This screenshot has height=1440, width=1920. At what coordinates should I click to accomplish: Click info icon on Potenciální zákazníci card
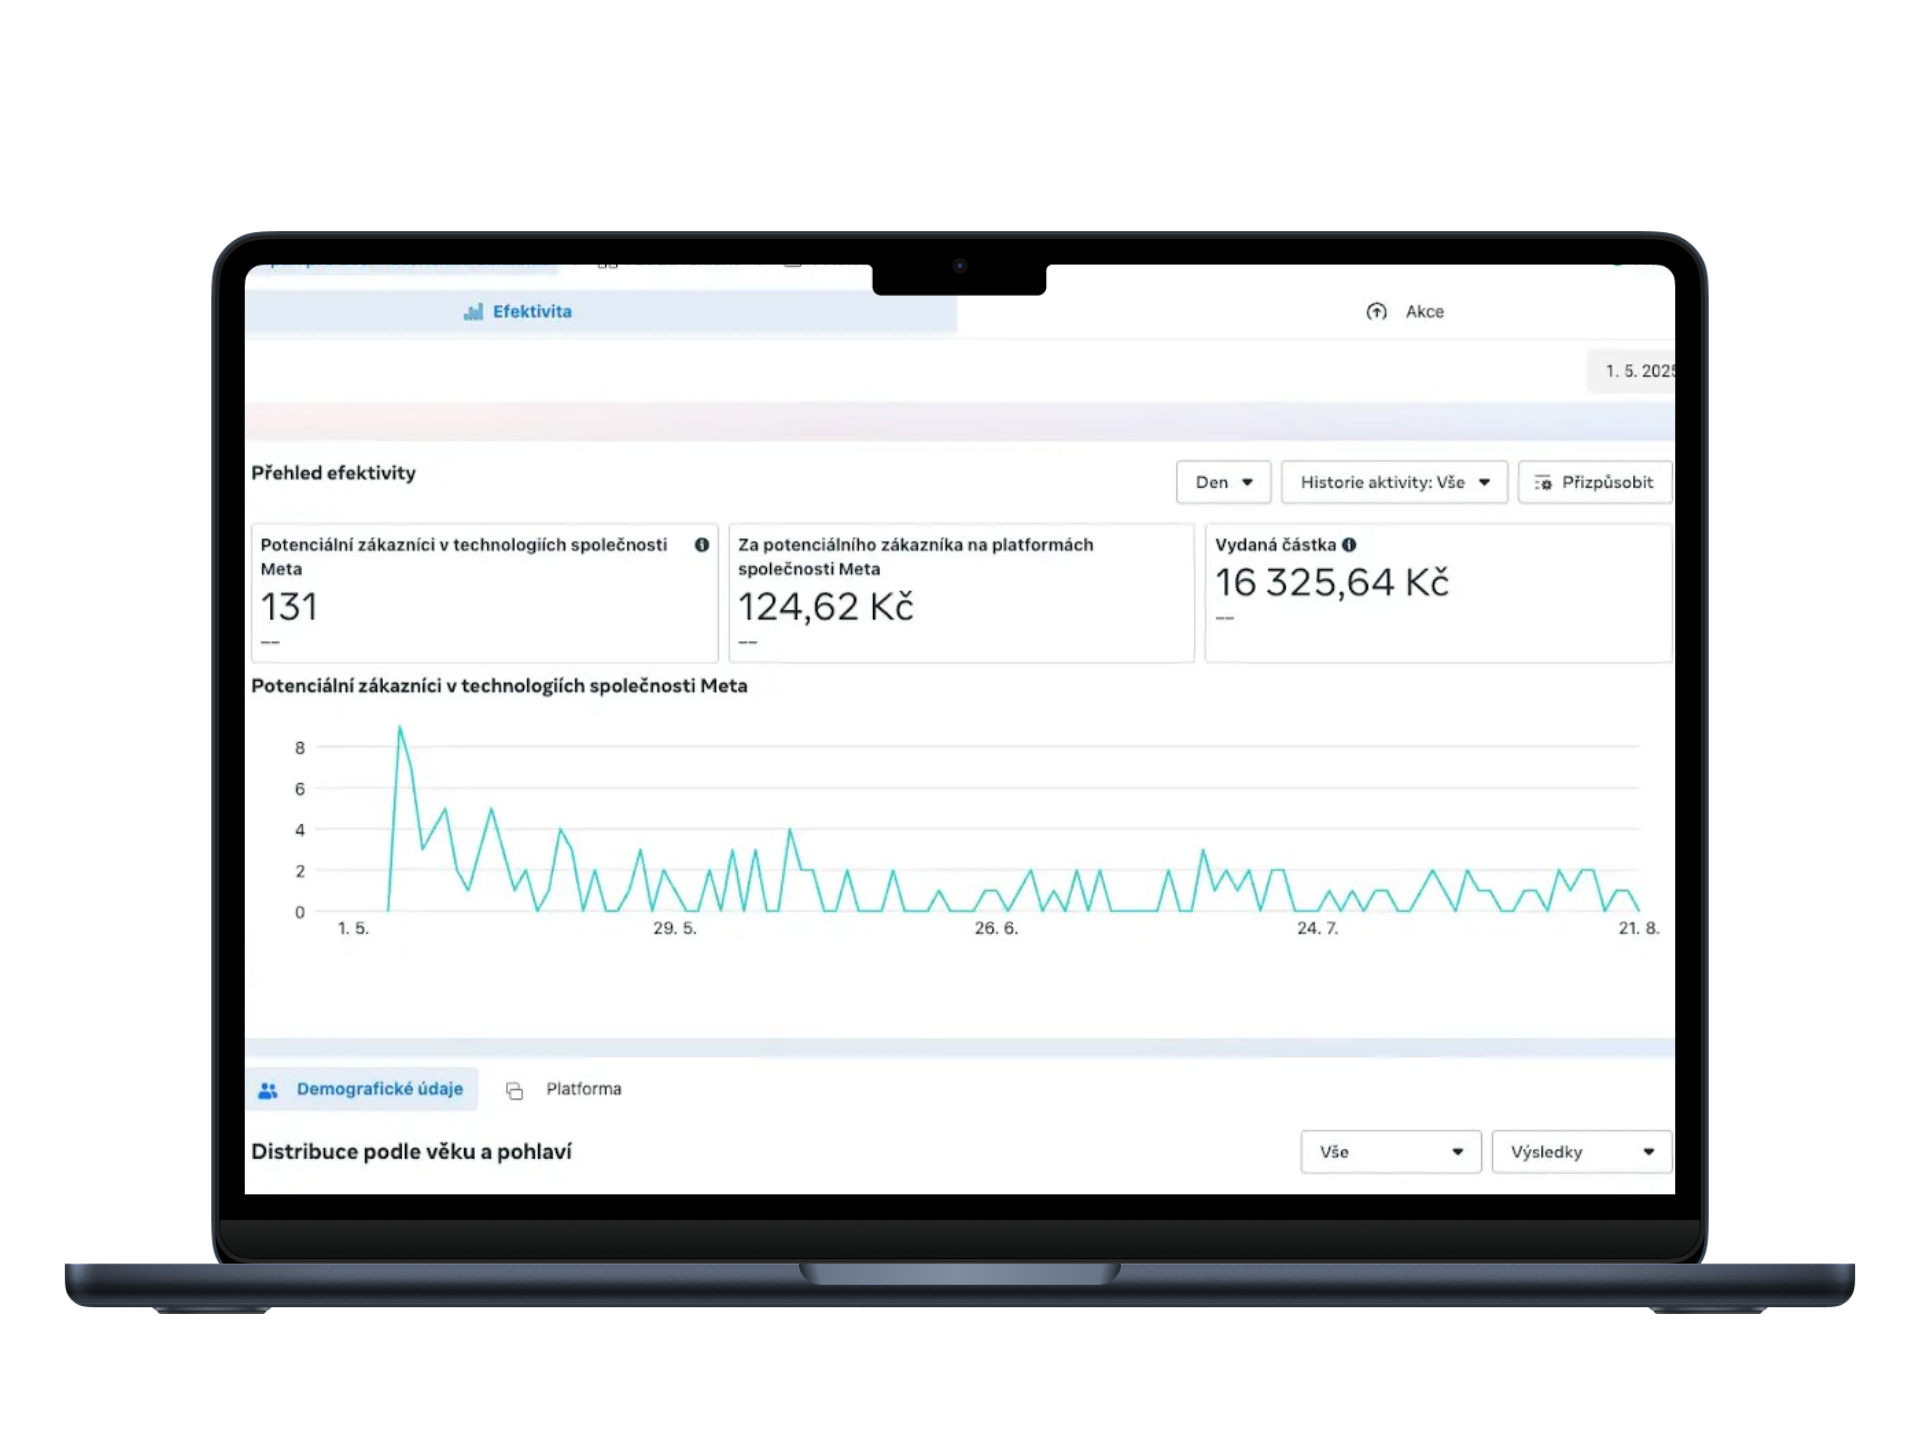coord(702,545)
